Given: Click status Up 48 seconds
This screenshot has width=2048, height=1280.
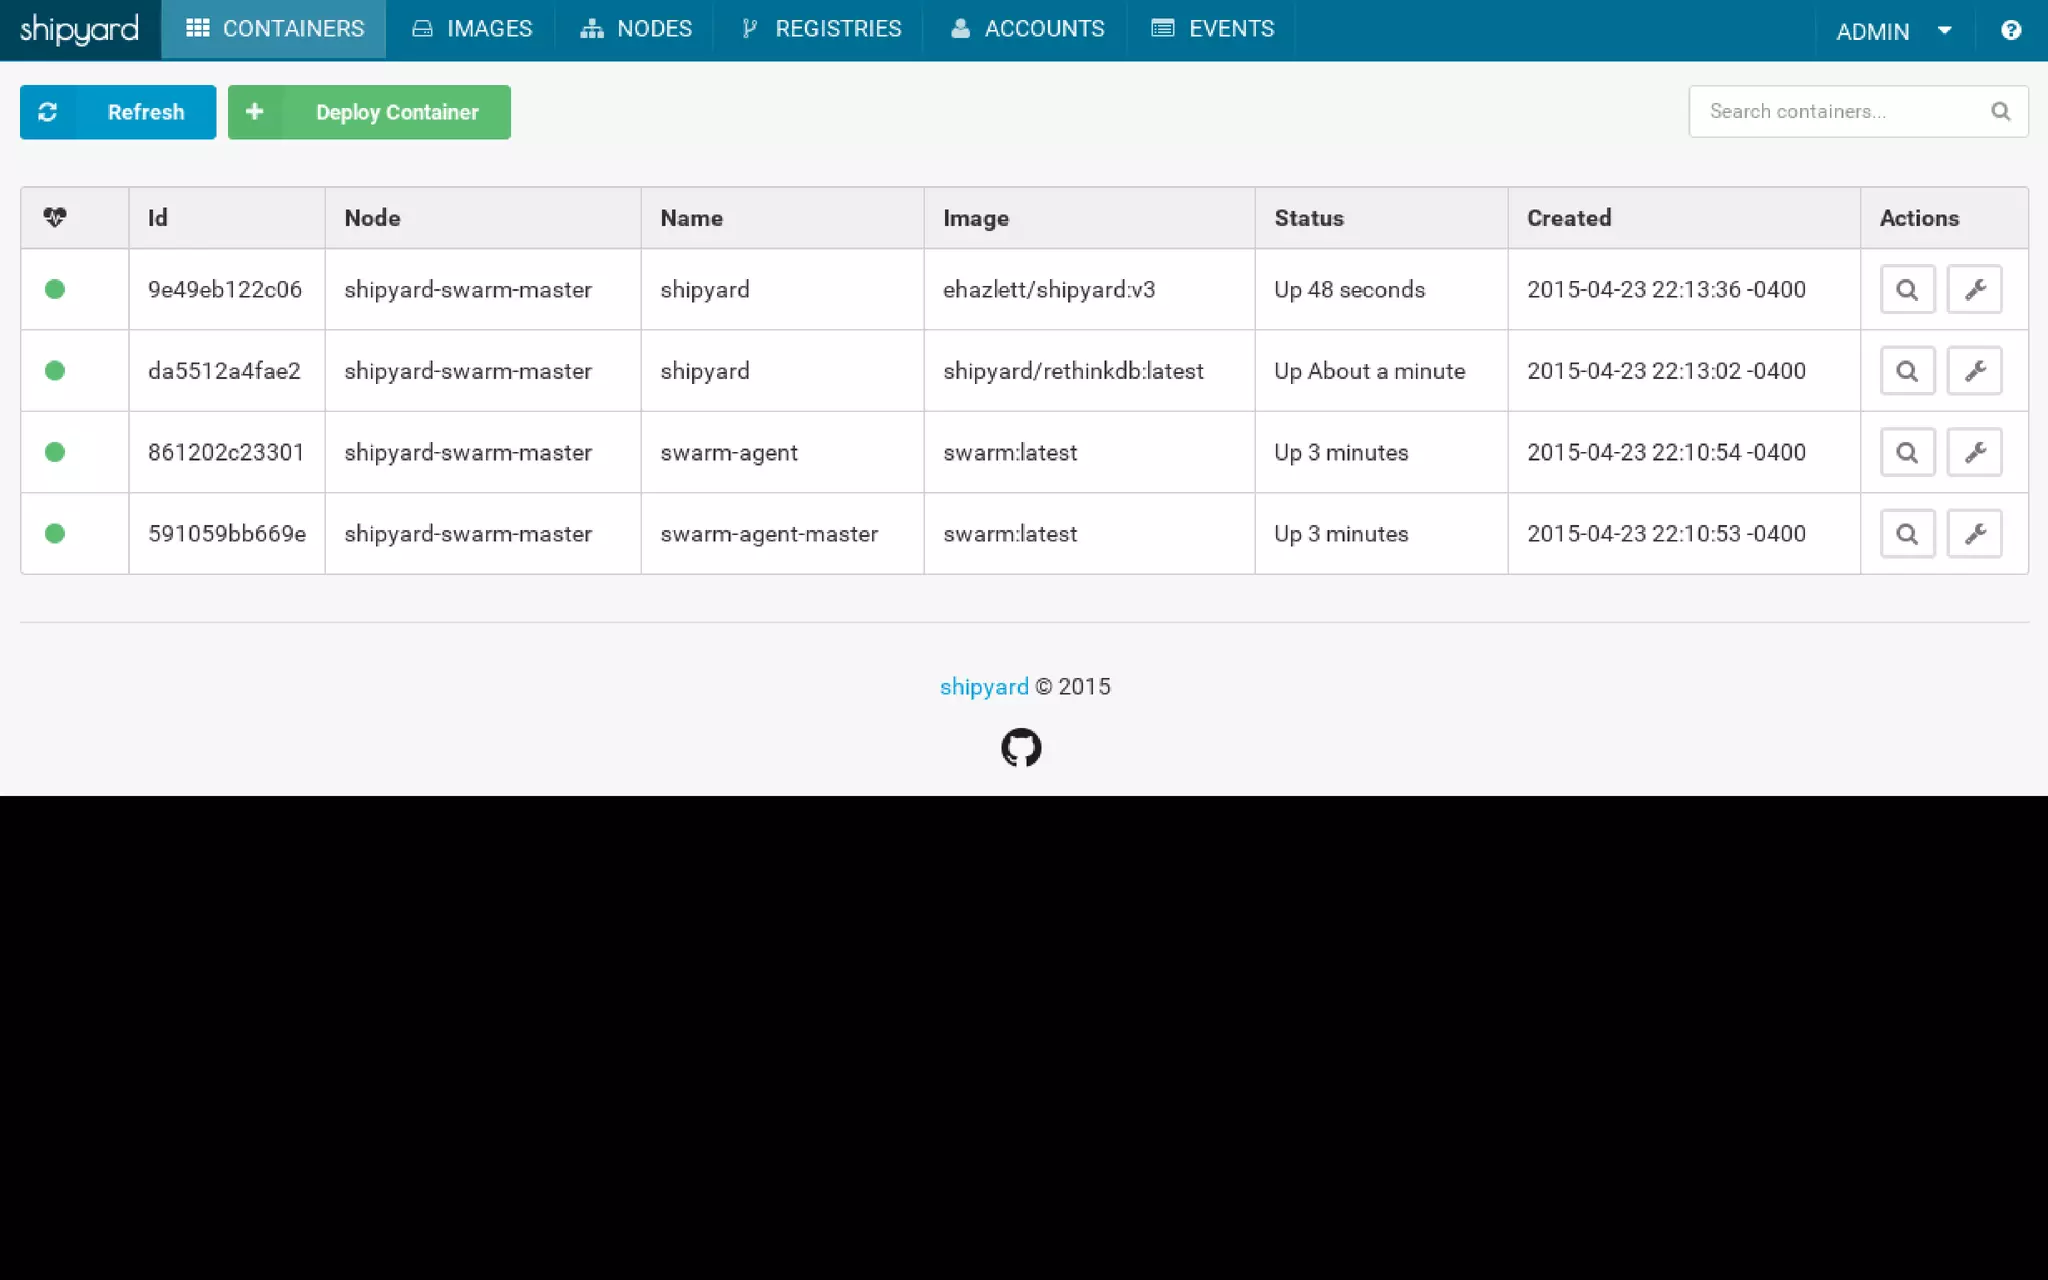Looking at the screenshot, I should click(1349, 290).
